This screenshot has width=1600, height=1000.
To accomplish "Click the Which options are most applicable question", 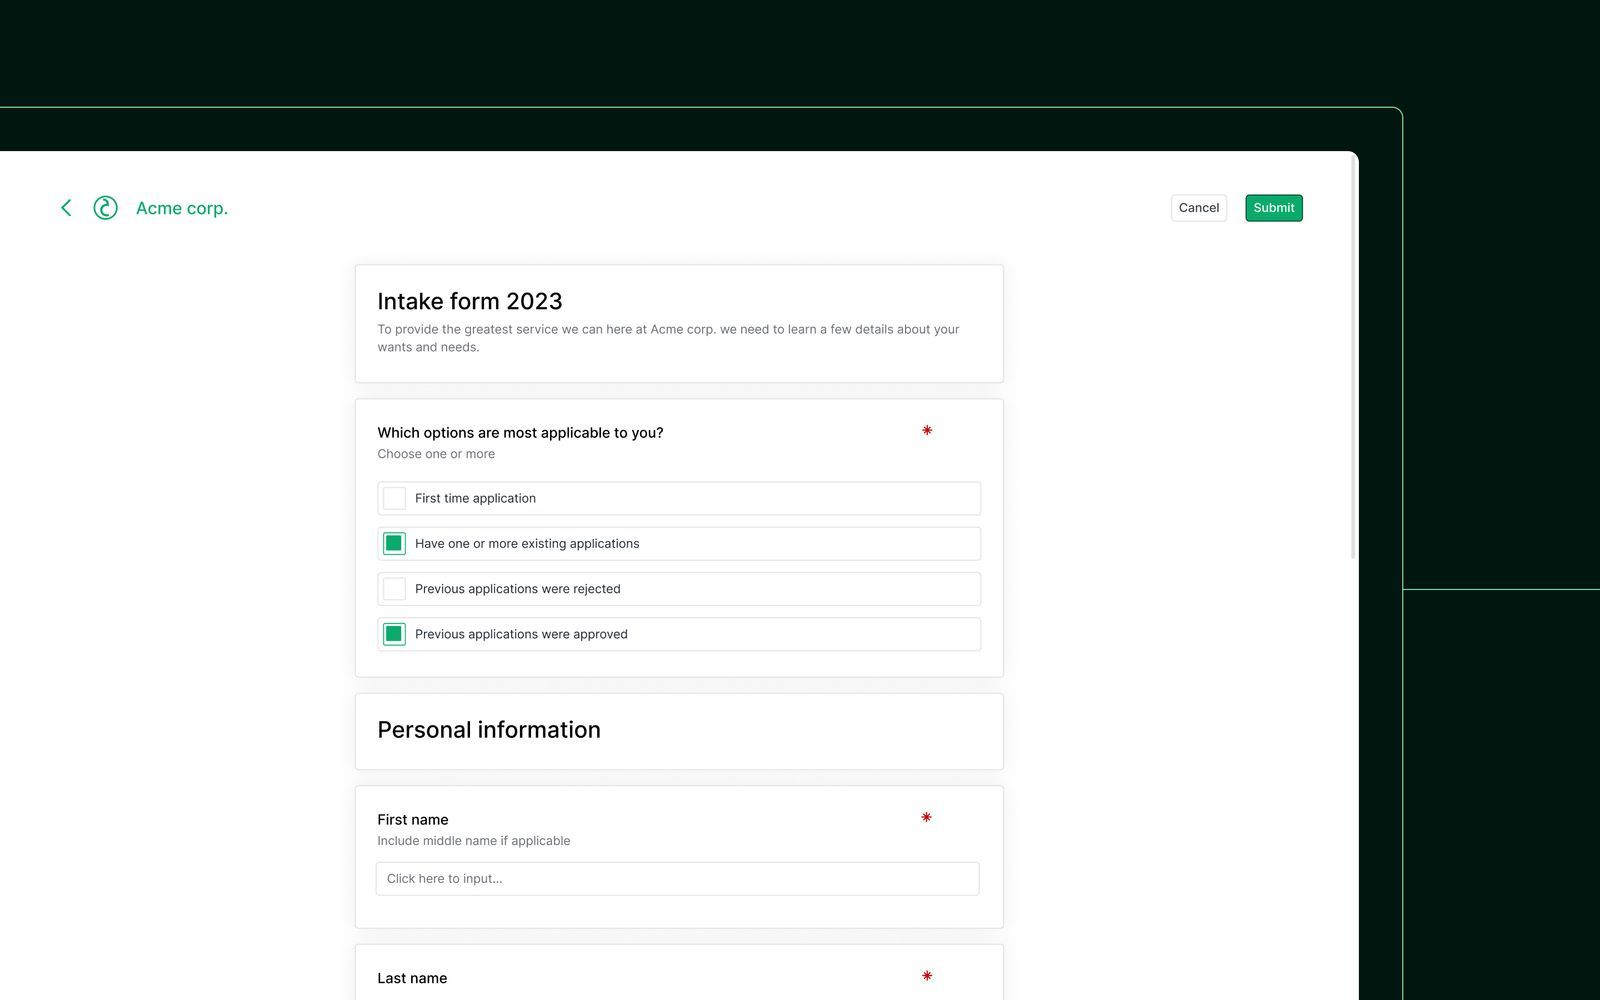I will pyautogui.click(x=520, y=433).
